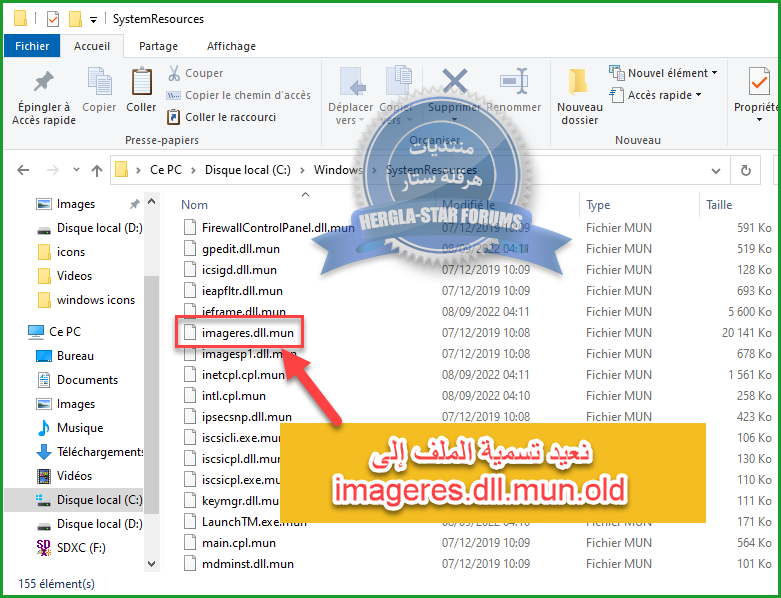
Task: Switch to Accueil tab
Action: coord(92,46)
